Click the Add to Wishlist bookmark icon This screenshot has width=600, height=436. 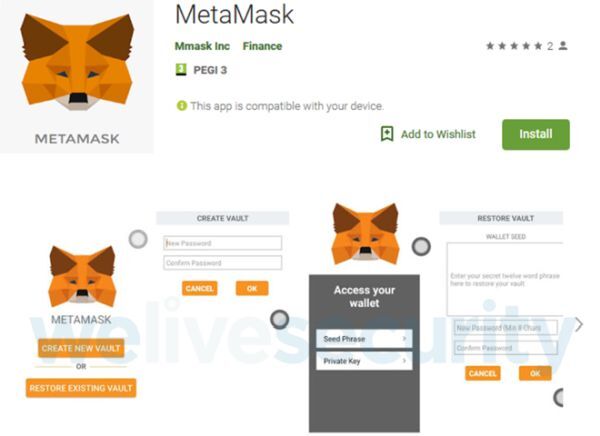(x=387, y=134)
